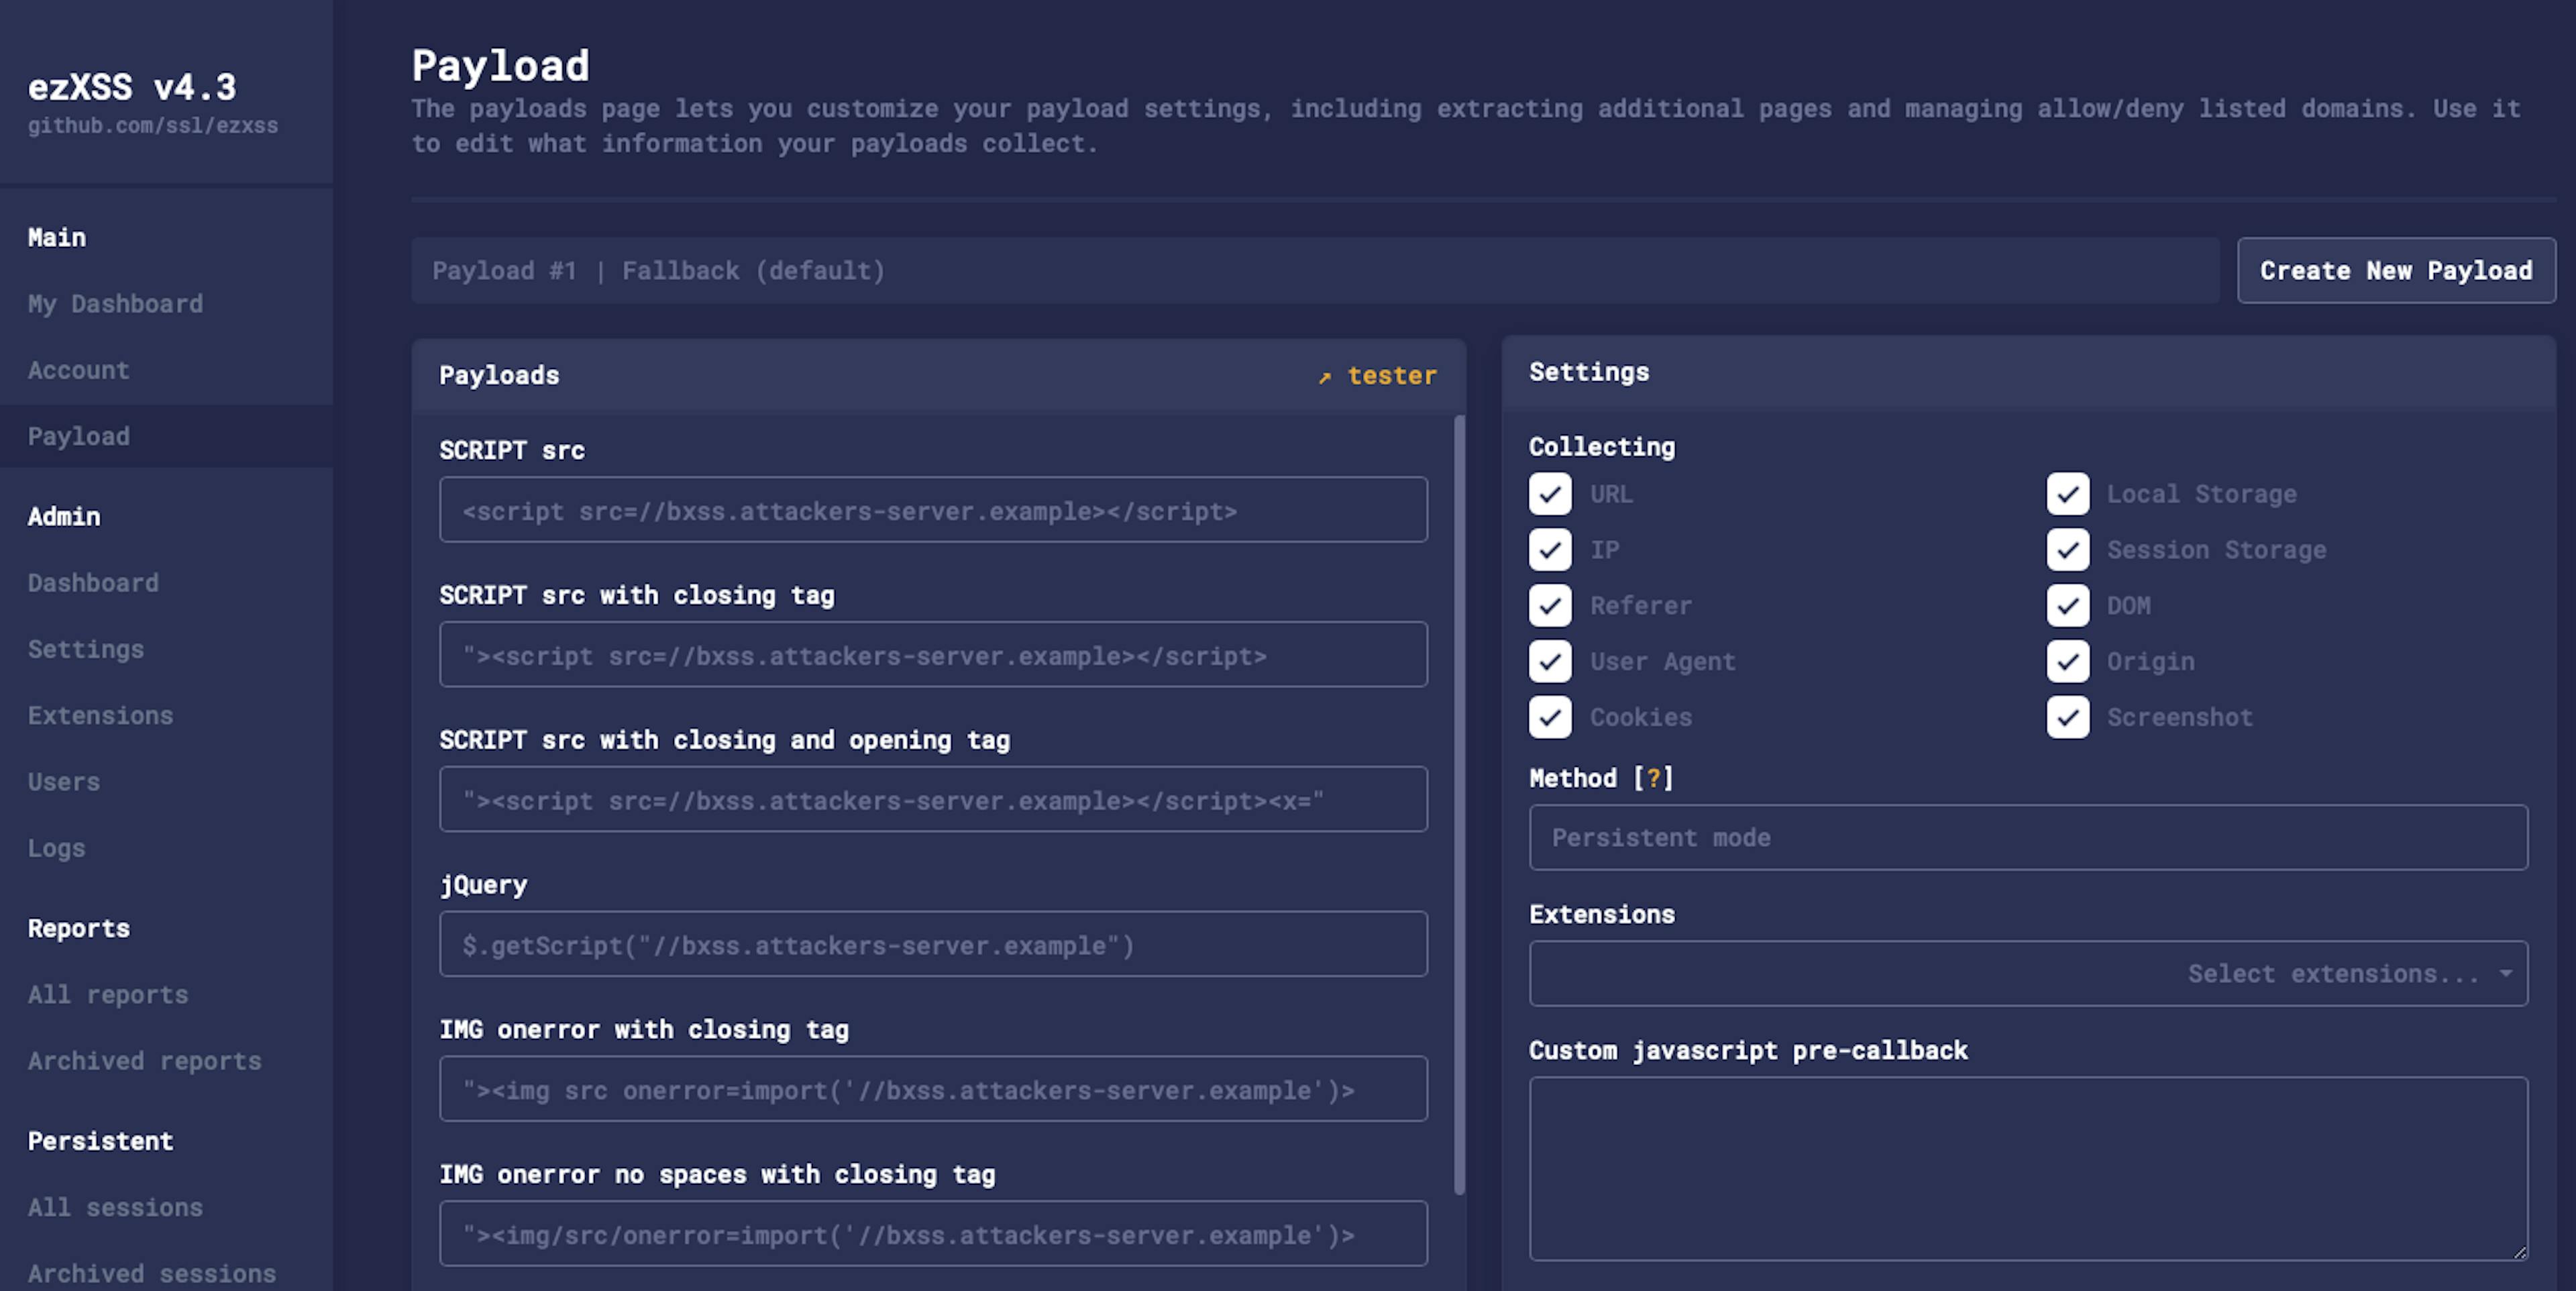Click Create New Payload button
The width and height of the screenshot is (2576, 1291).
[2395, 271]
